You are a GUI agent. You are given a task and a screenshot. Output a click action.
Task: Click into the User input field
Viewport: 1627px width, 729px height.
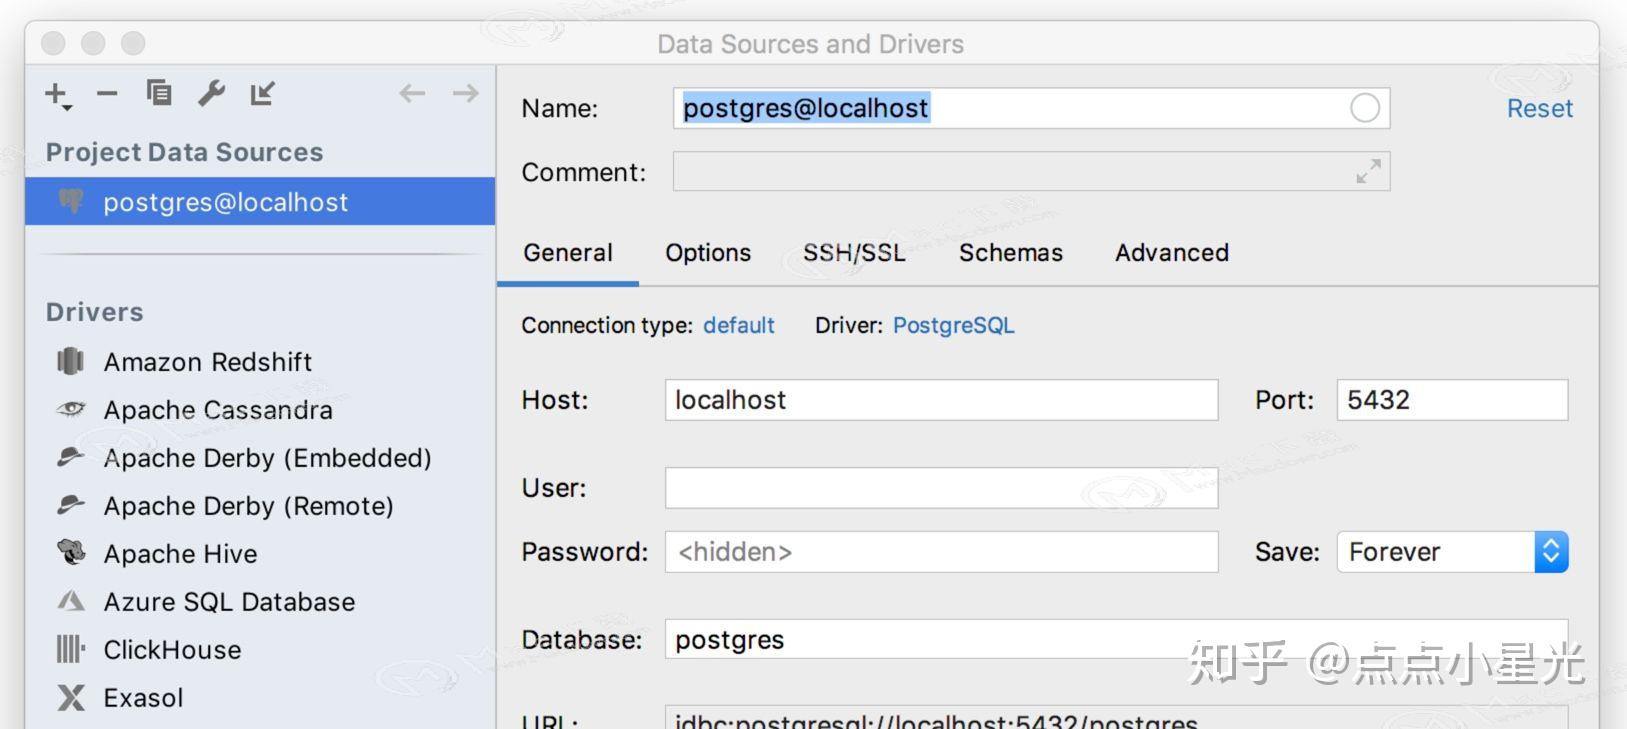coord(941,488)
